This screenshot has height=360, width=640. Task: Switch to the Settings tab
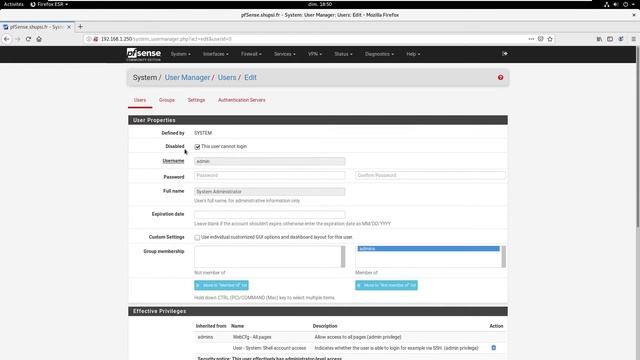[x=196, y=100]
